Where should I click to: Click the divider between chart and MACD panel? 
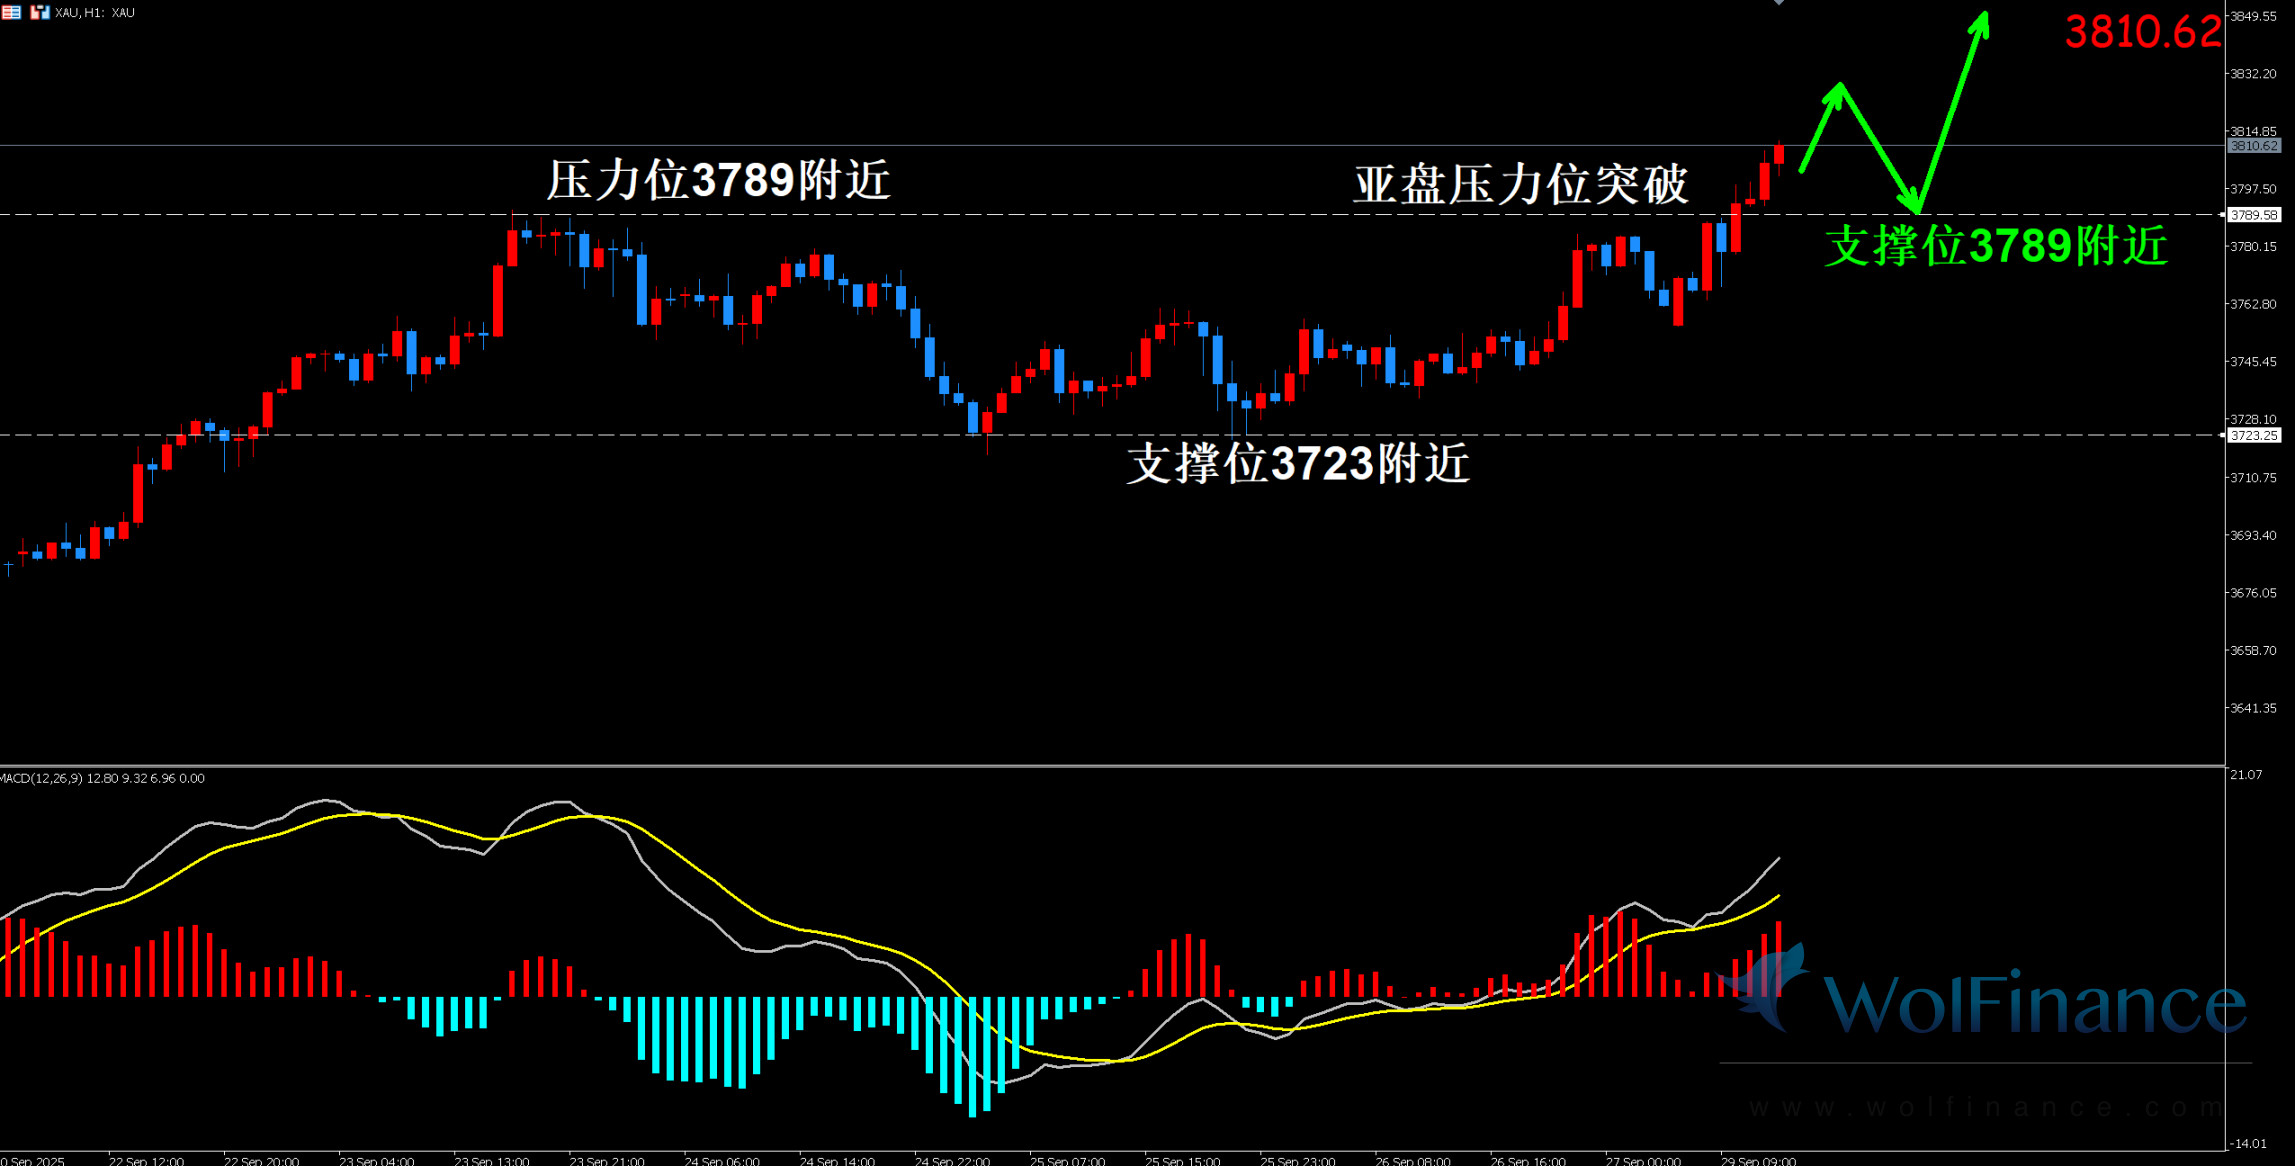coord(1100,766)
